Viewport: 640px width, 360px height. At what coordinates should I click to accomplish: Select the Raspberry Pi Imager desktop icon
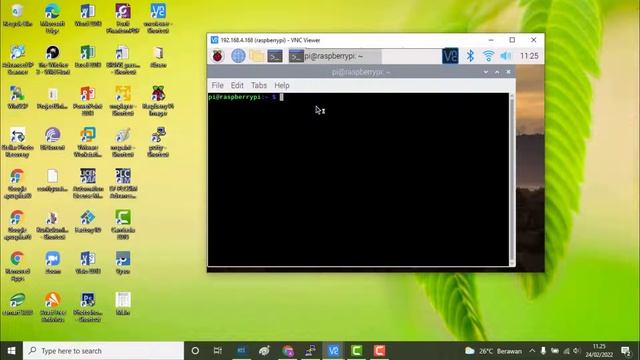click(158, 101)
